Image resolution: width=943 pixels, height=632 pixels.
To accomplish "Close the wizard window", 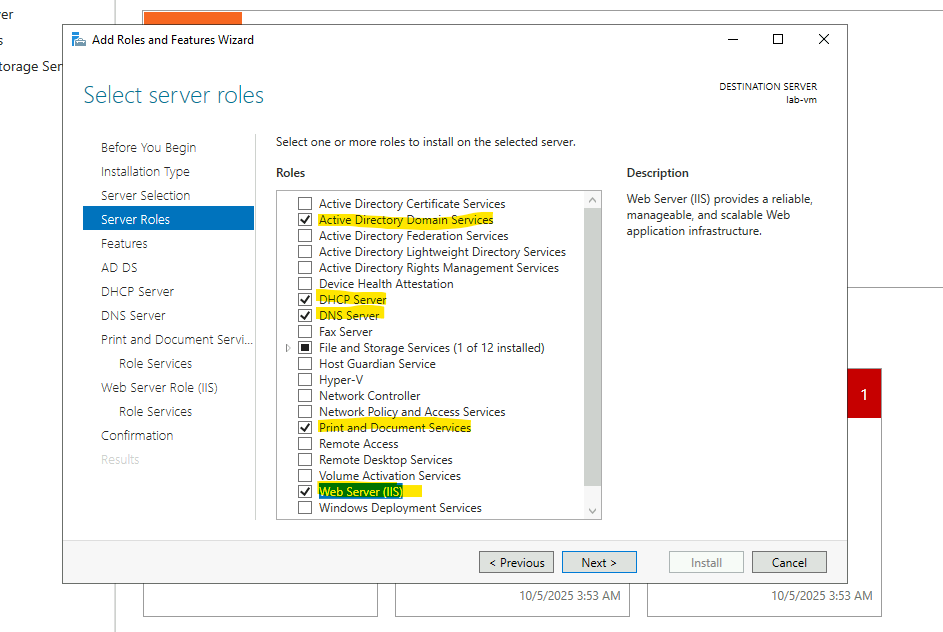I will pyautogui.click(x=824, y=40).
